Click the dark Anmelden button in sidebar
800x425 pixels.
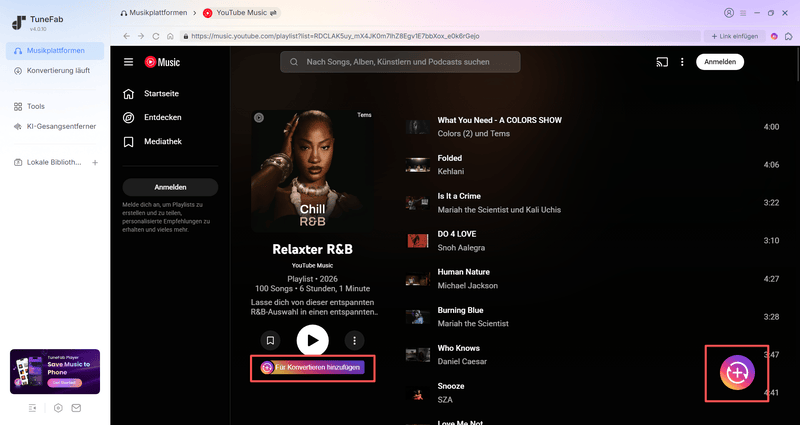coord(170,187)
